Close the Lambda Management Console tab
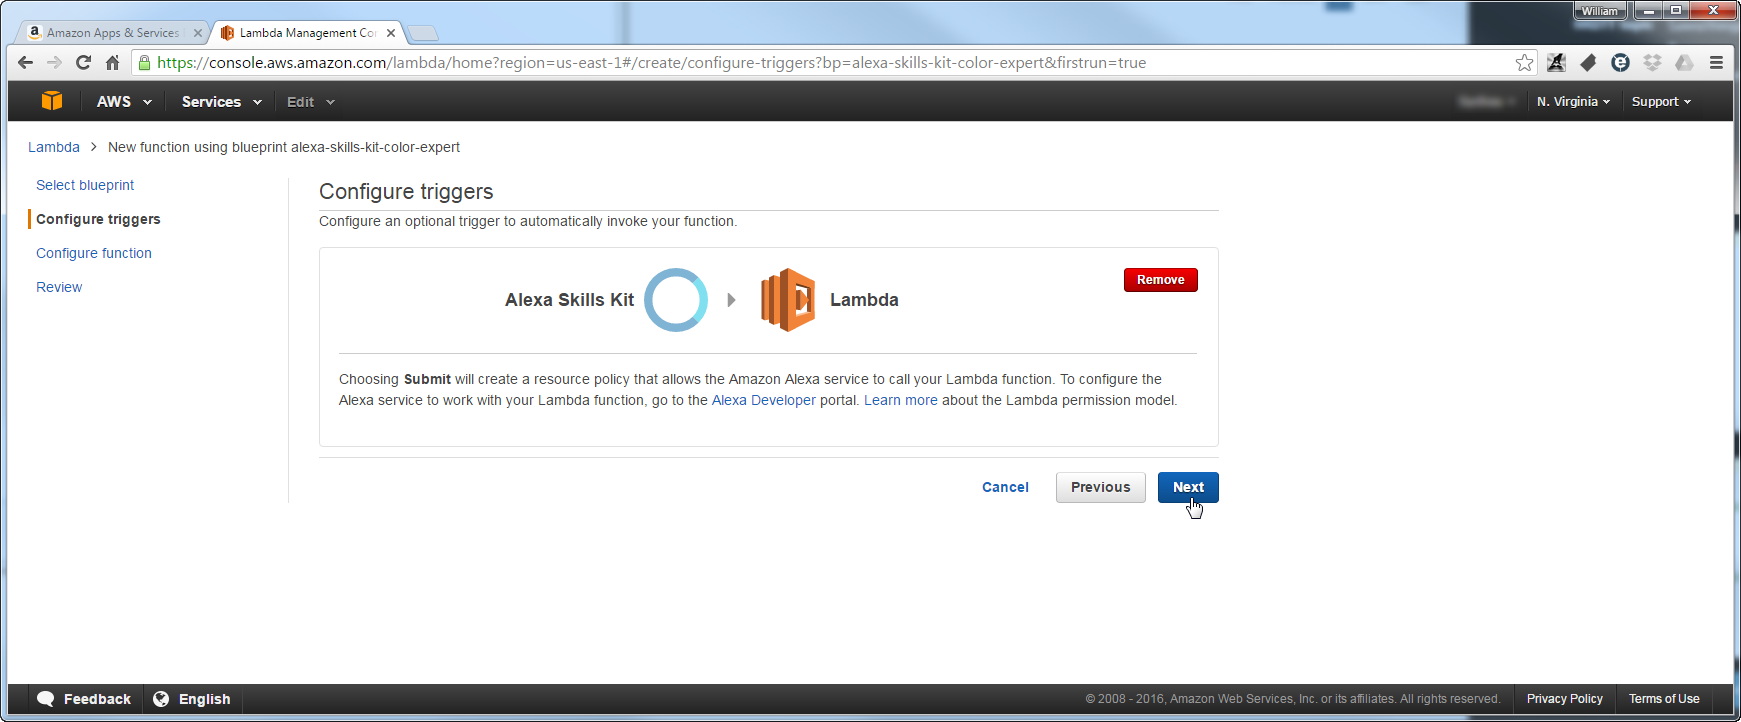Screen dimensions: 1741x722 pyautogui.click(x=391, y=33)
